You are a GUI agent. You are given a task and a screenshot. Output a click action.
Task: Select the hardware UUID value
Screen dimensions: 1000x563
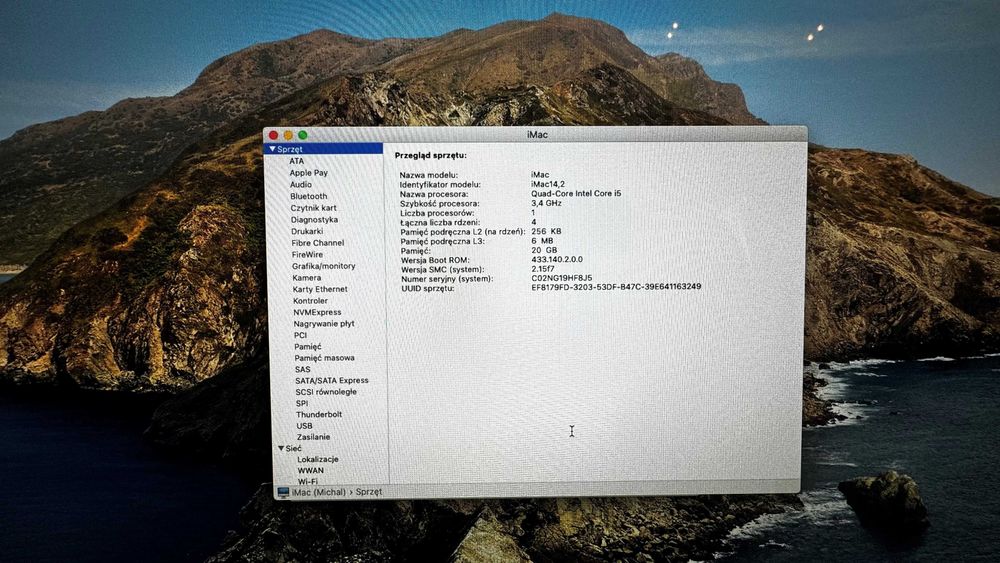point(616,287)
